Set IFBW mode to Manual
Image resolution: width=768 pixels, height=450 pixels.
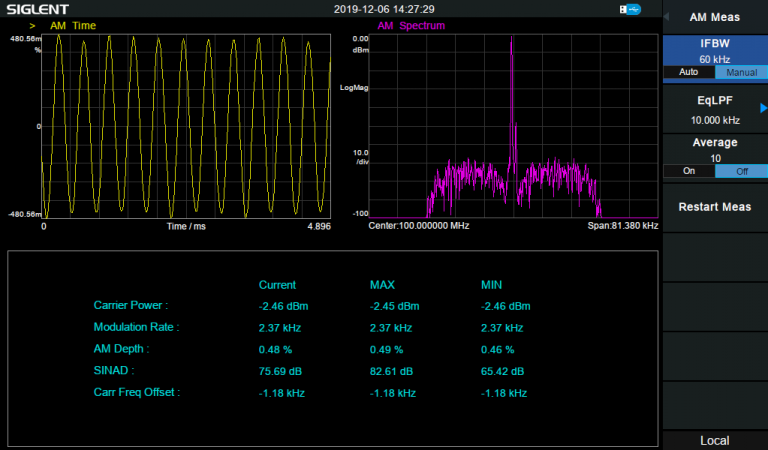pyautogui.click(x=741, y=73)
